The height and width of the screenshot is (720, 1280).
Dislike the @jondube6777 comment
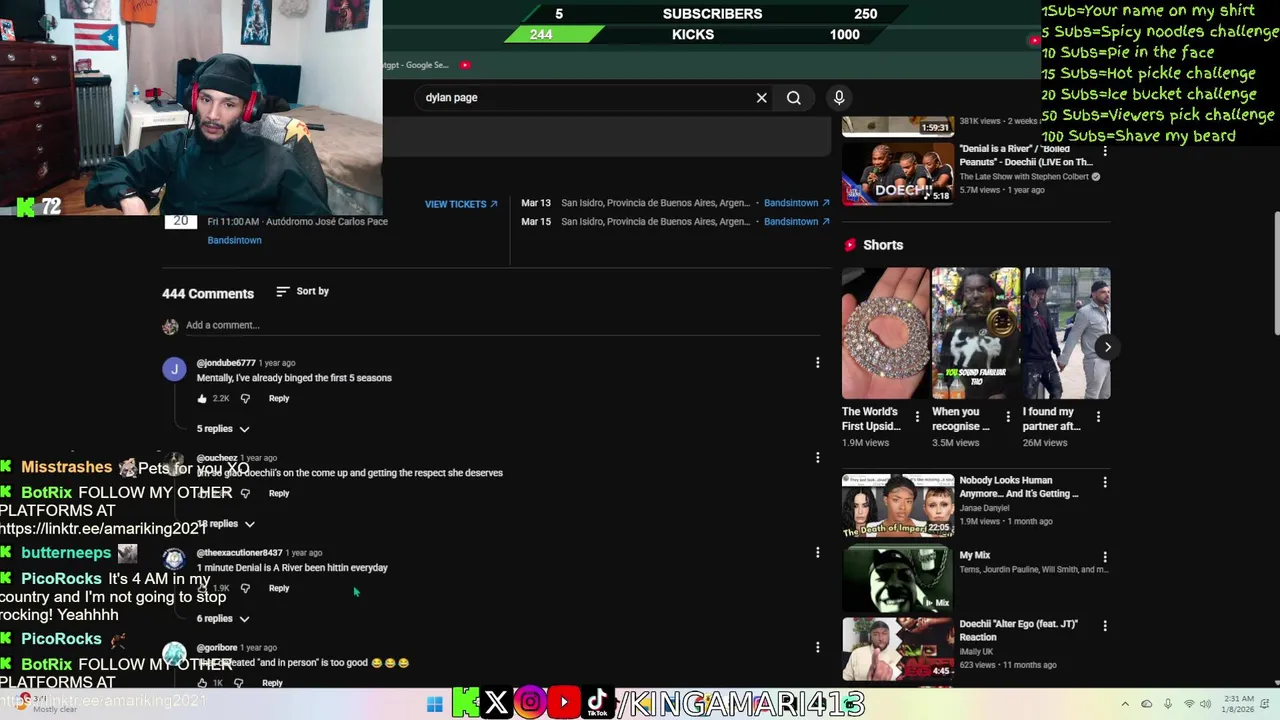(245, 398)
